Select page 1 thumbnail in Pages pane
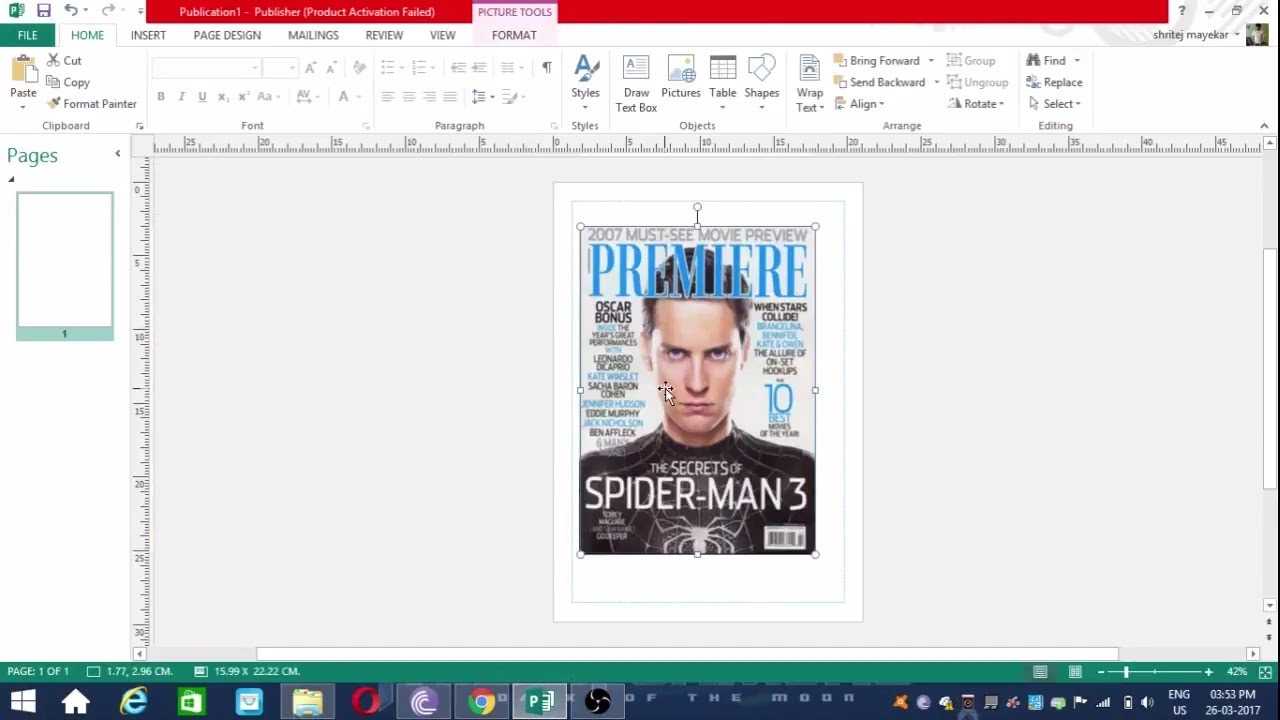 pyautogui.click(x=65, y=260)
